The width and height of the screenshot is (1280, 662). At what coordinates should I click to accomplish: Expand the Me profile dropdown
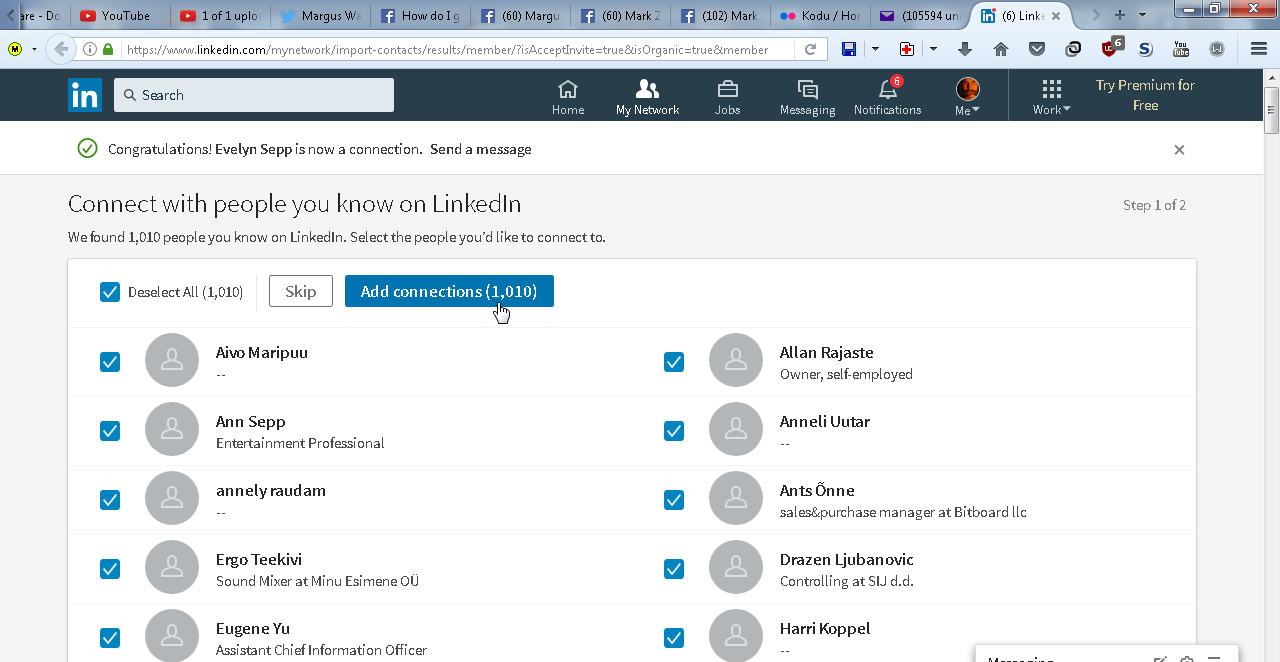[967, 97]
